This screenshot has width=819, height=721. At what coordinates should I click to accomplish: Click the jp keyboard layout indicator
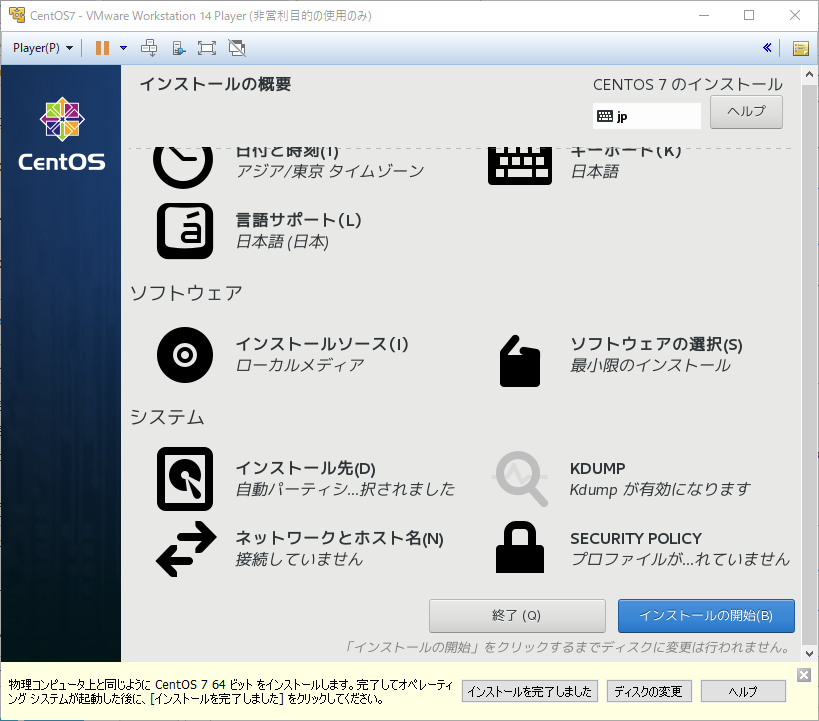coord(647,116)
